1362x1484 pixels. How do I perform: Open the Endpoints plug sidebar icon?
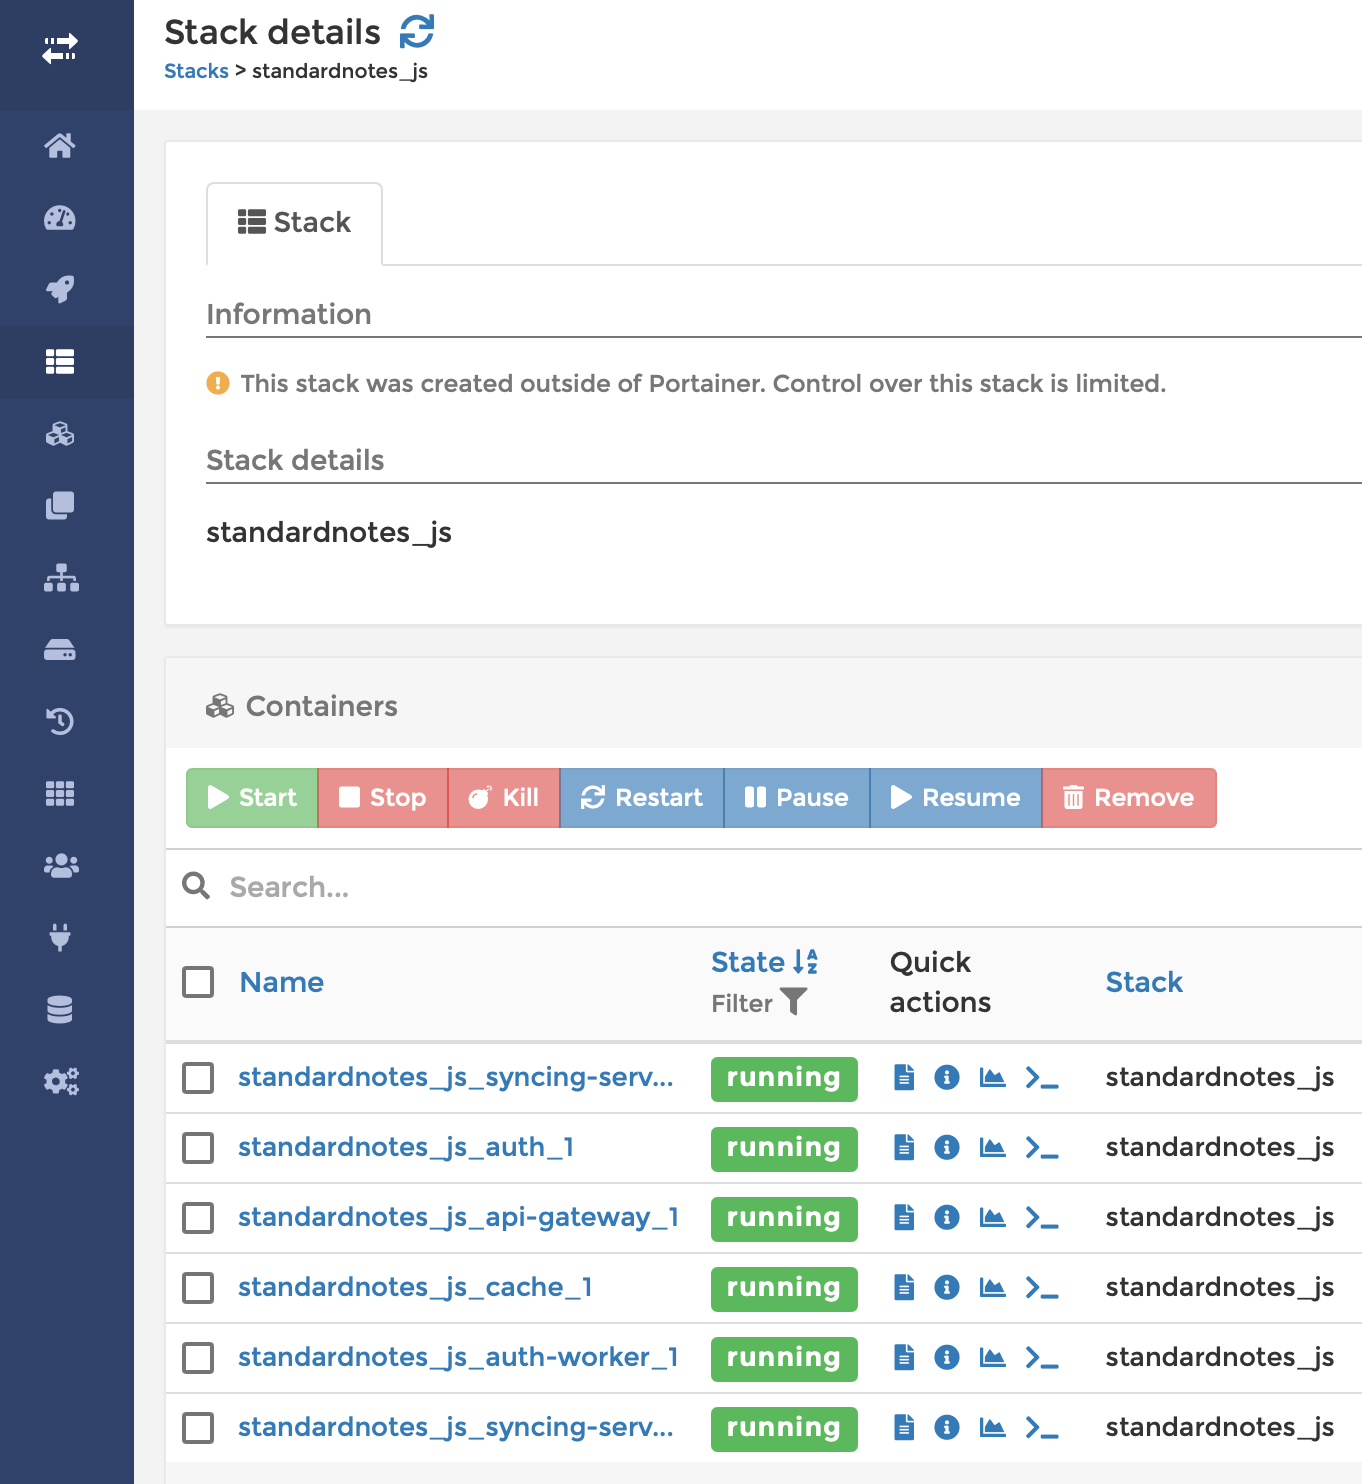(60, 937)
